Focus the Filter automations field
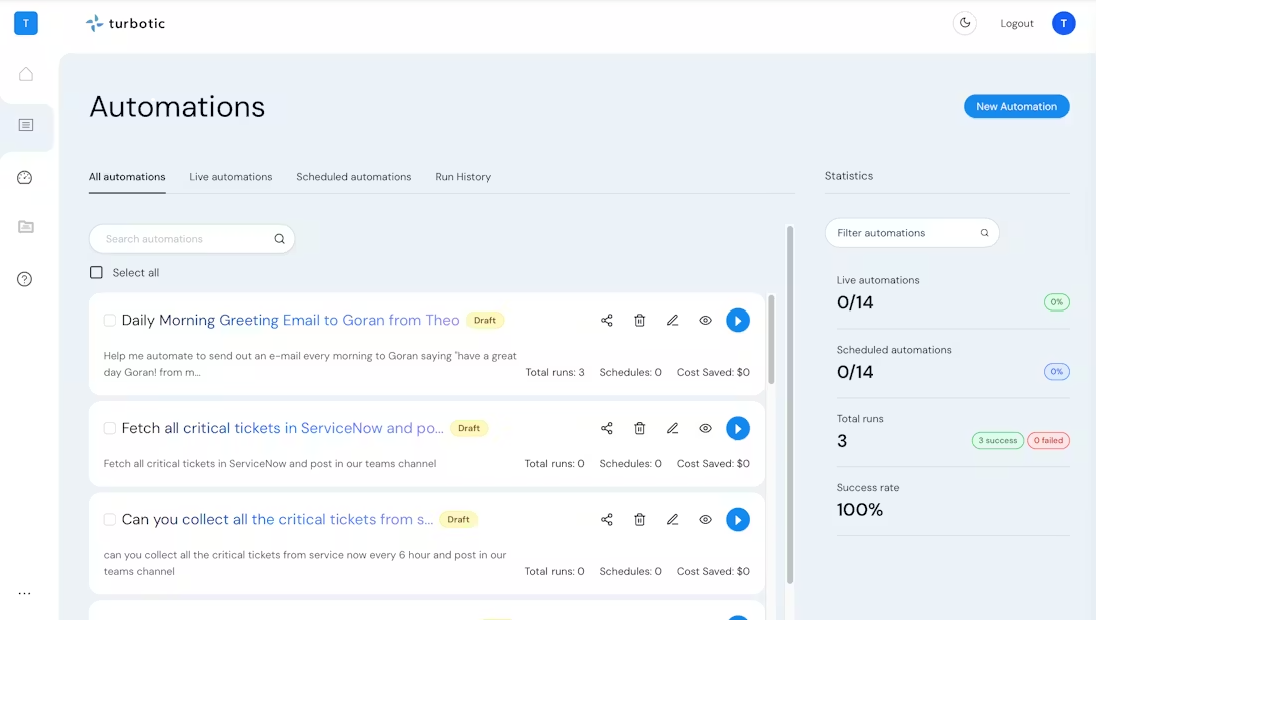The image size is (1280, 720). (912, 233)
